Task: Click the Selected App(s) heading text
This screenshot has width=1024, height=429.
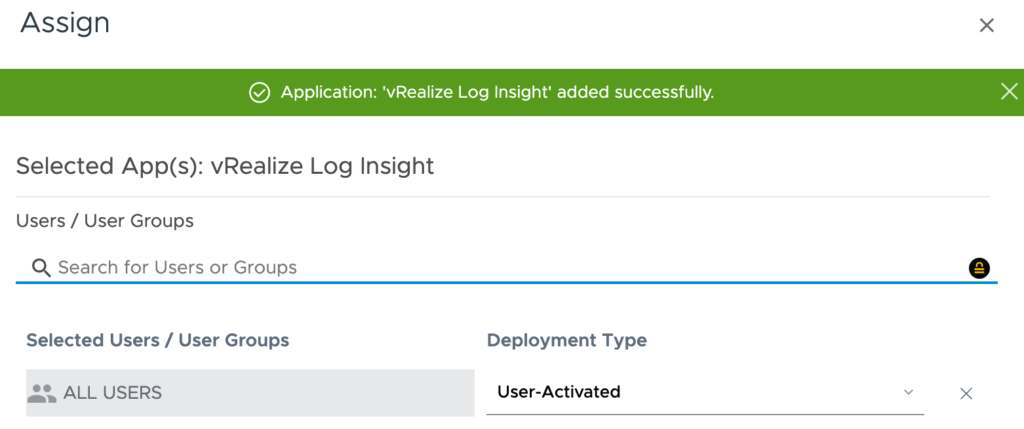Action: click(x=110, y=166)
